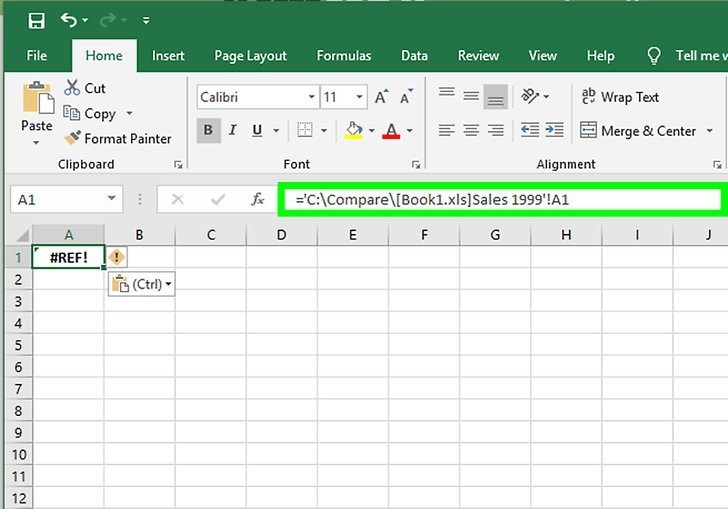
Task: Click the Undo arrow icon
Action: coord(69,20)
